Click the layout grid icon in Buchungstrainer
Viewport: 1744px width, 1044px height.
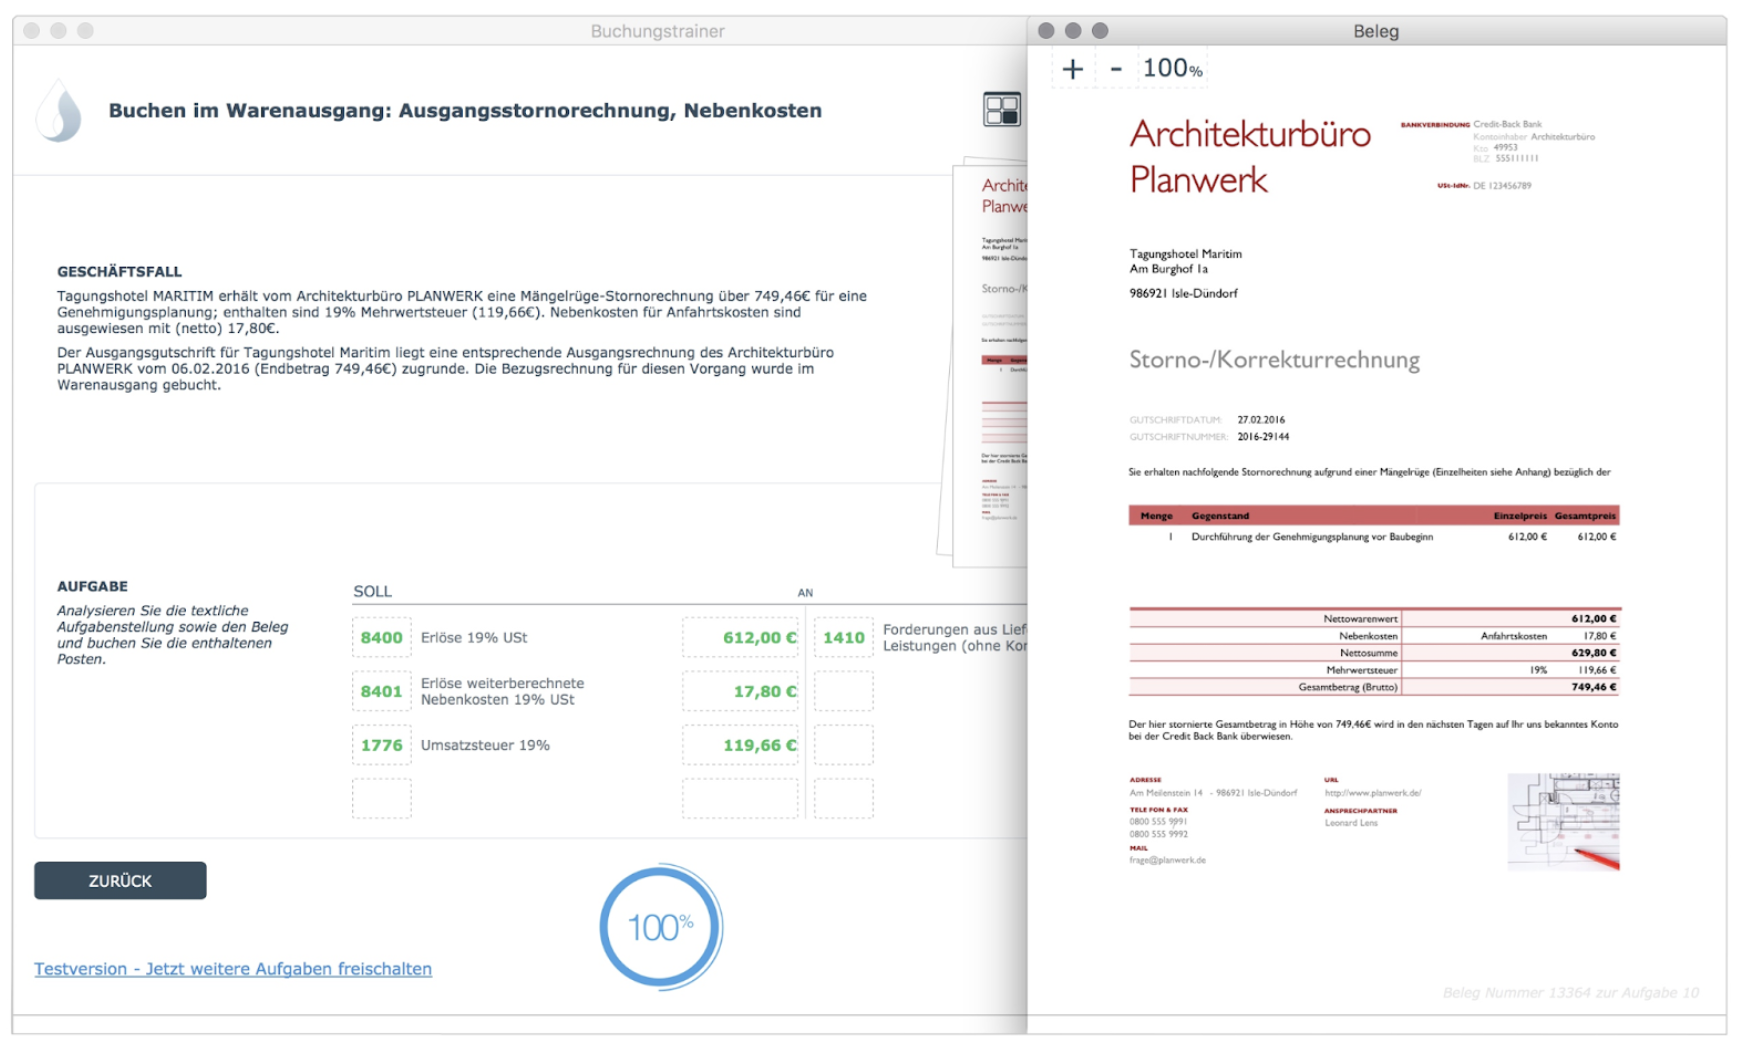[1001, 109]
